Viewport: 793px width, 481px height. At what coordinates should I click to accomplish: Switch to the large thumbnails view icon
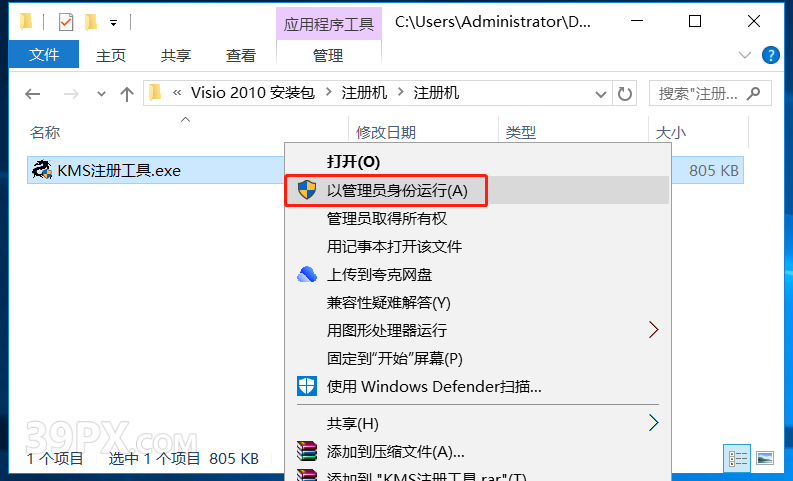click(x=765, y=458)
